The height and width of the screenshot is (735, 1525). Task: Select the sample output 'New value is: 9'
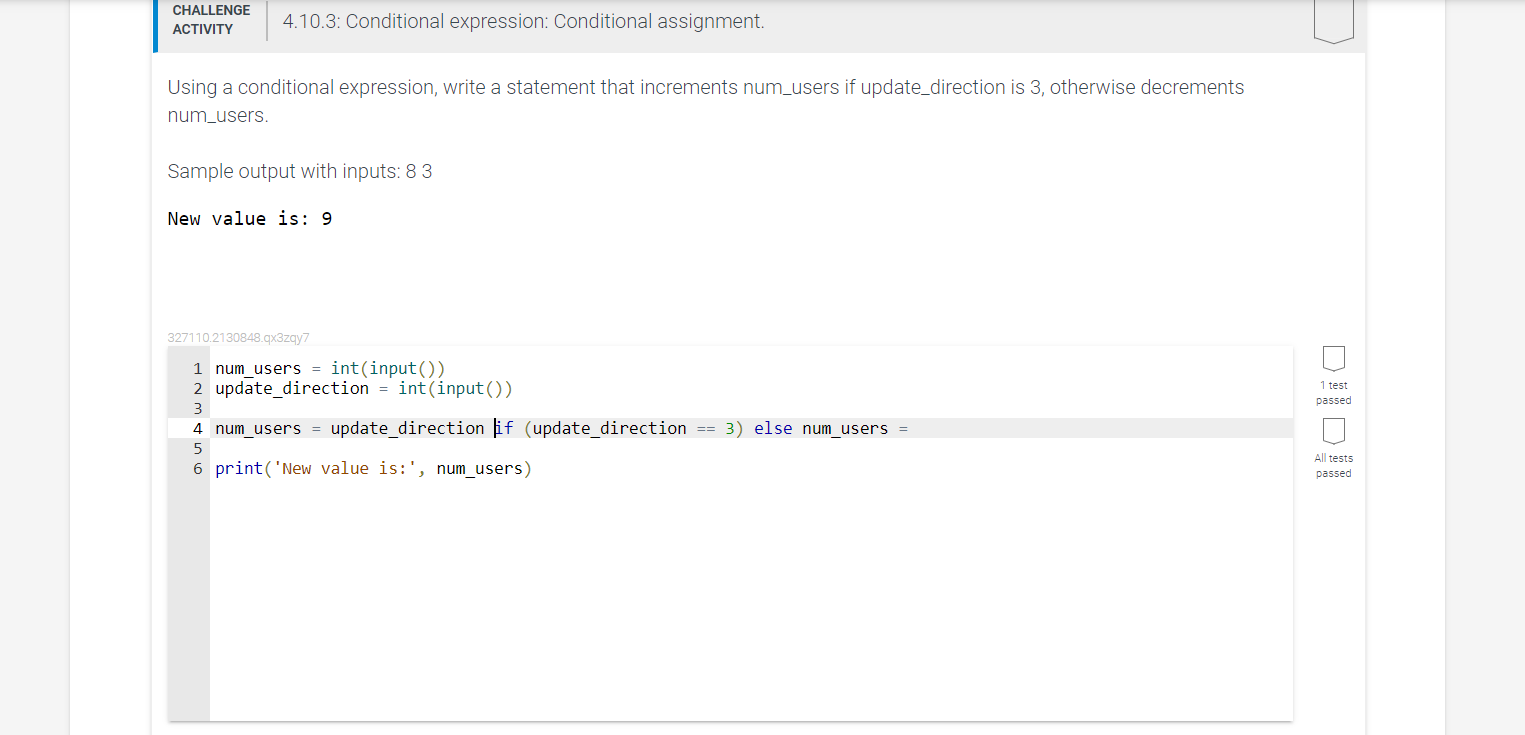click(250, 218)
